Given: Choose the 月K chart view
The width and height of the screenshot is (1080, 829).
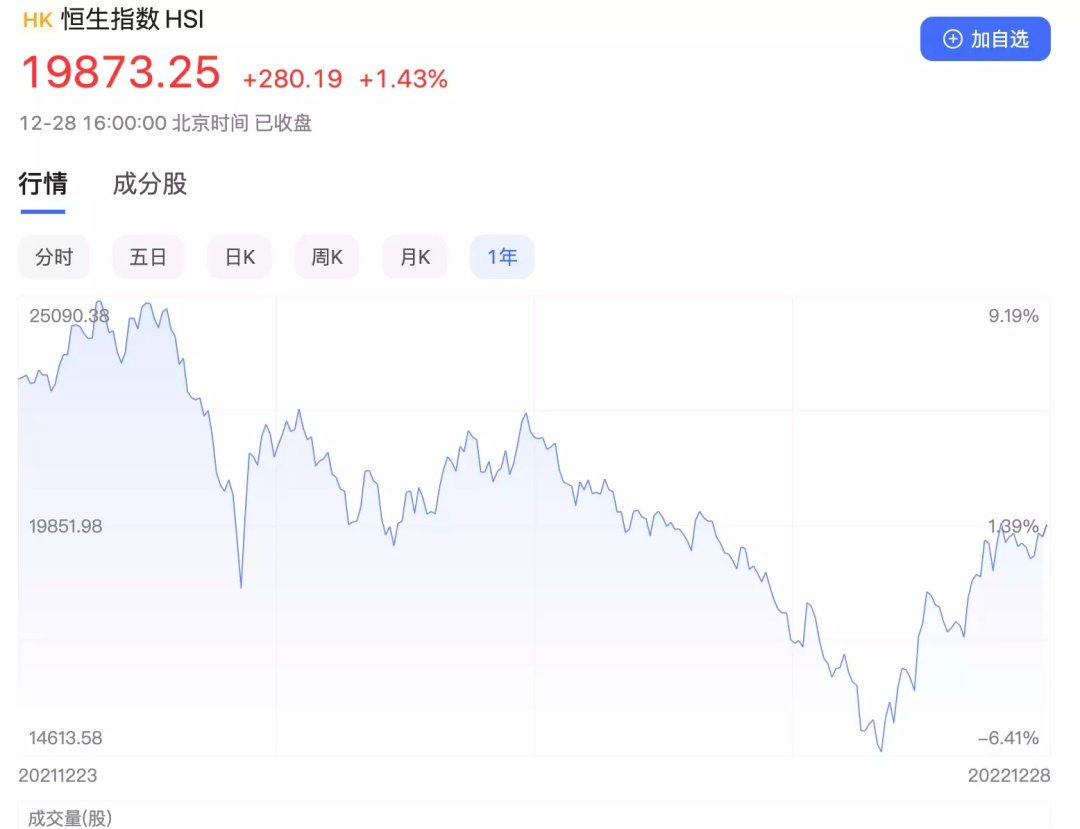Looking at the screenshot, I should 415,257.
